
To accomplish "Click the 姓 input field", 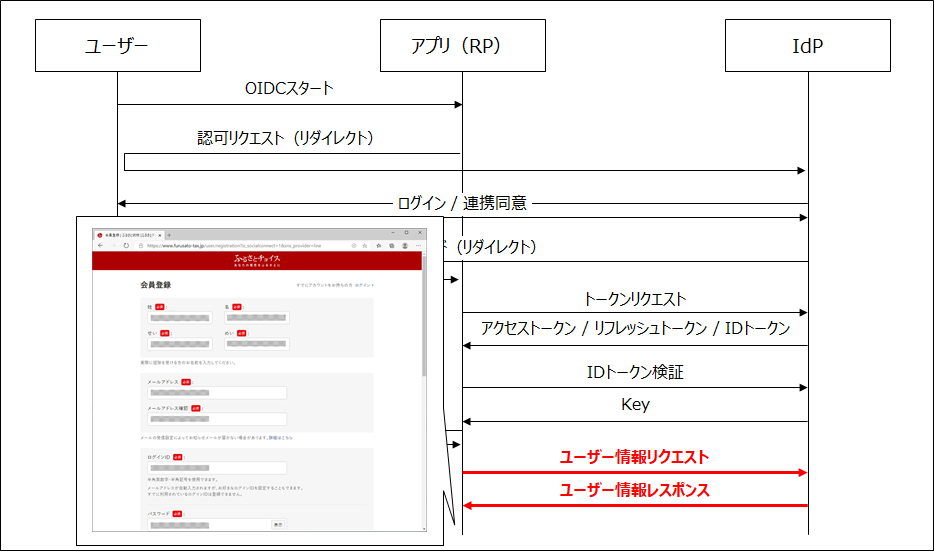I will [180, 318].
